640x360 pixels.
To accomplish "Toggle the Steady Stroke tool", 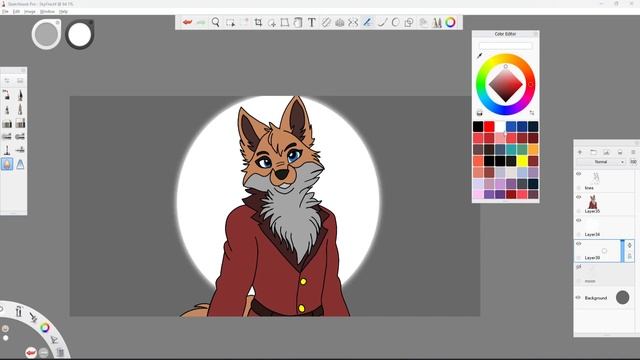I will pos(367,22).
